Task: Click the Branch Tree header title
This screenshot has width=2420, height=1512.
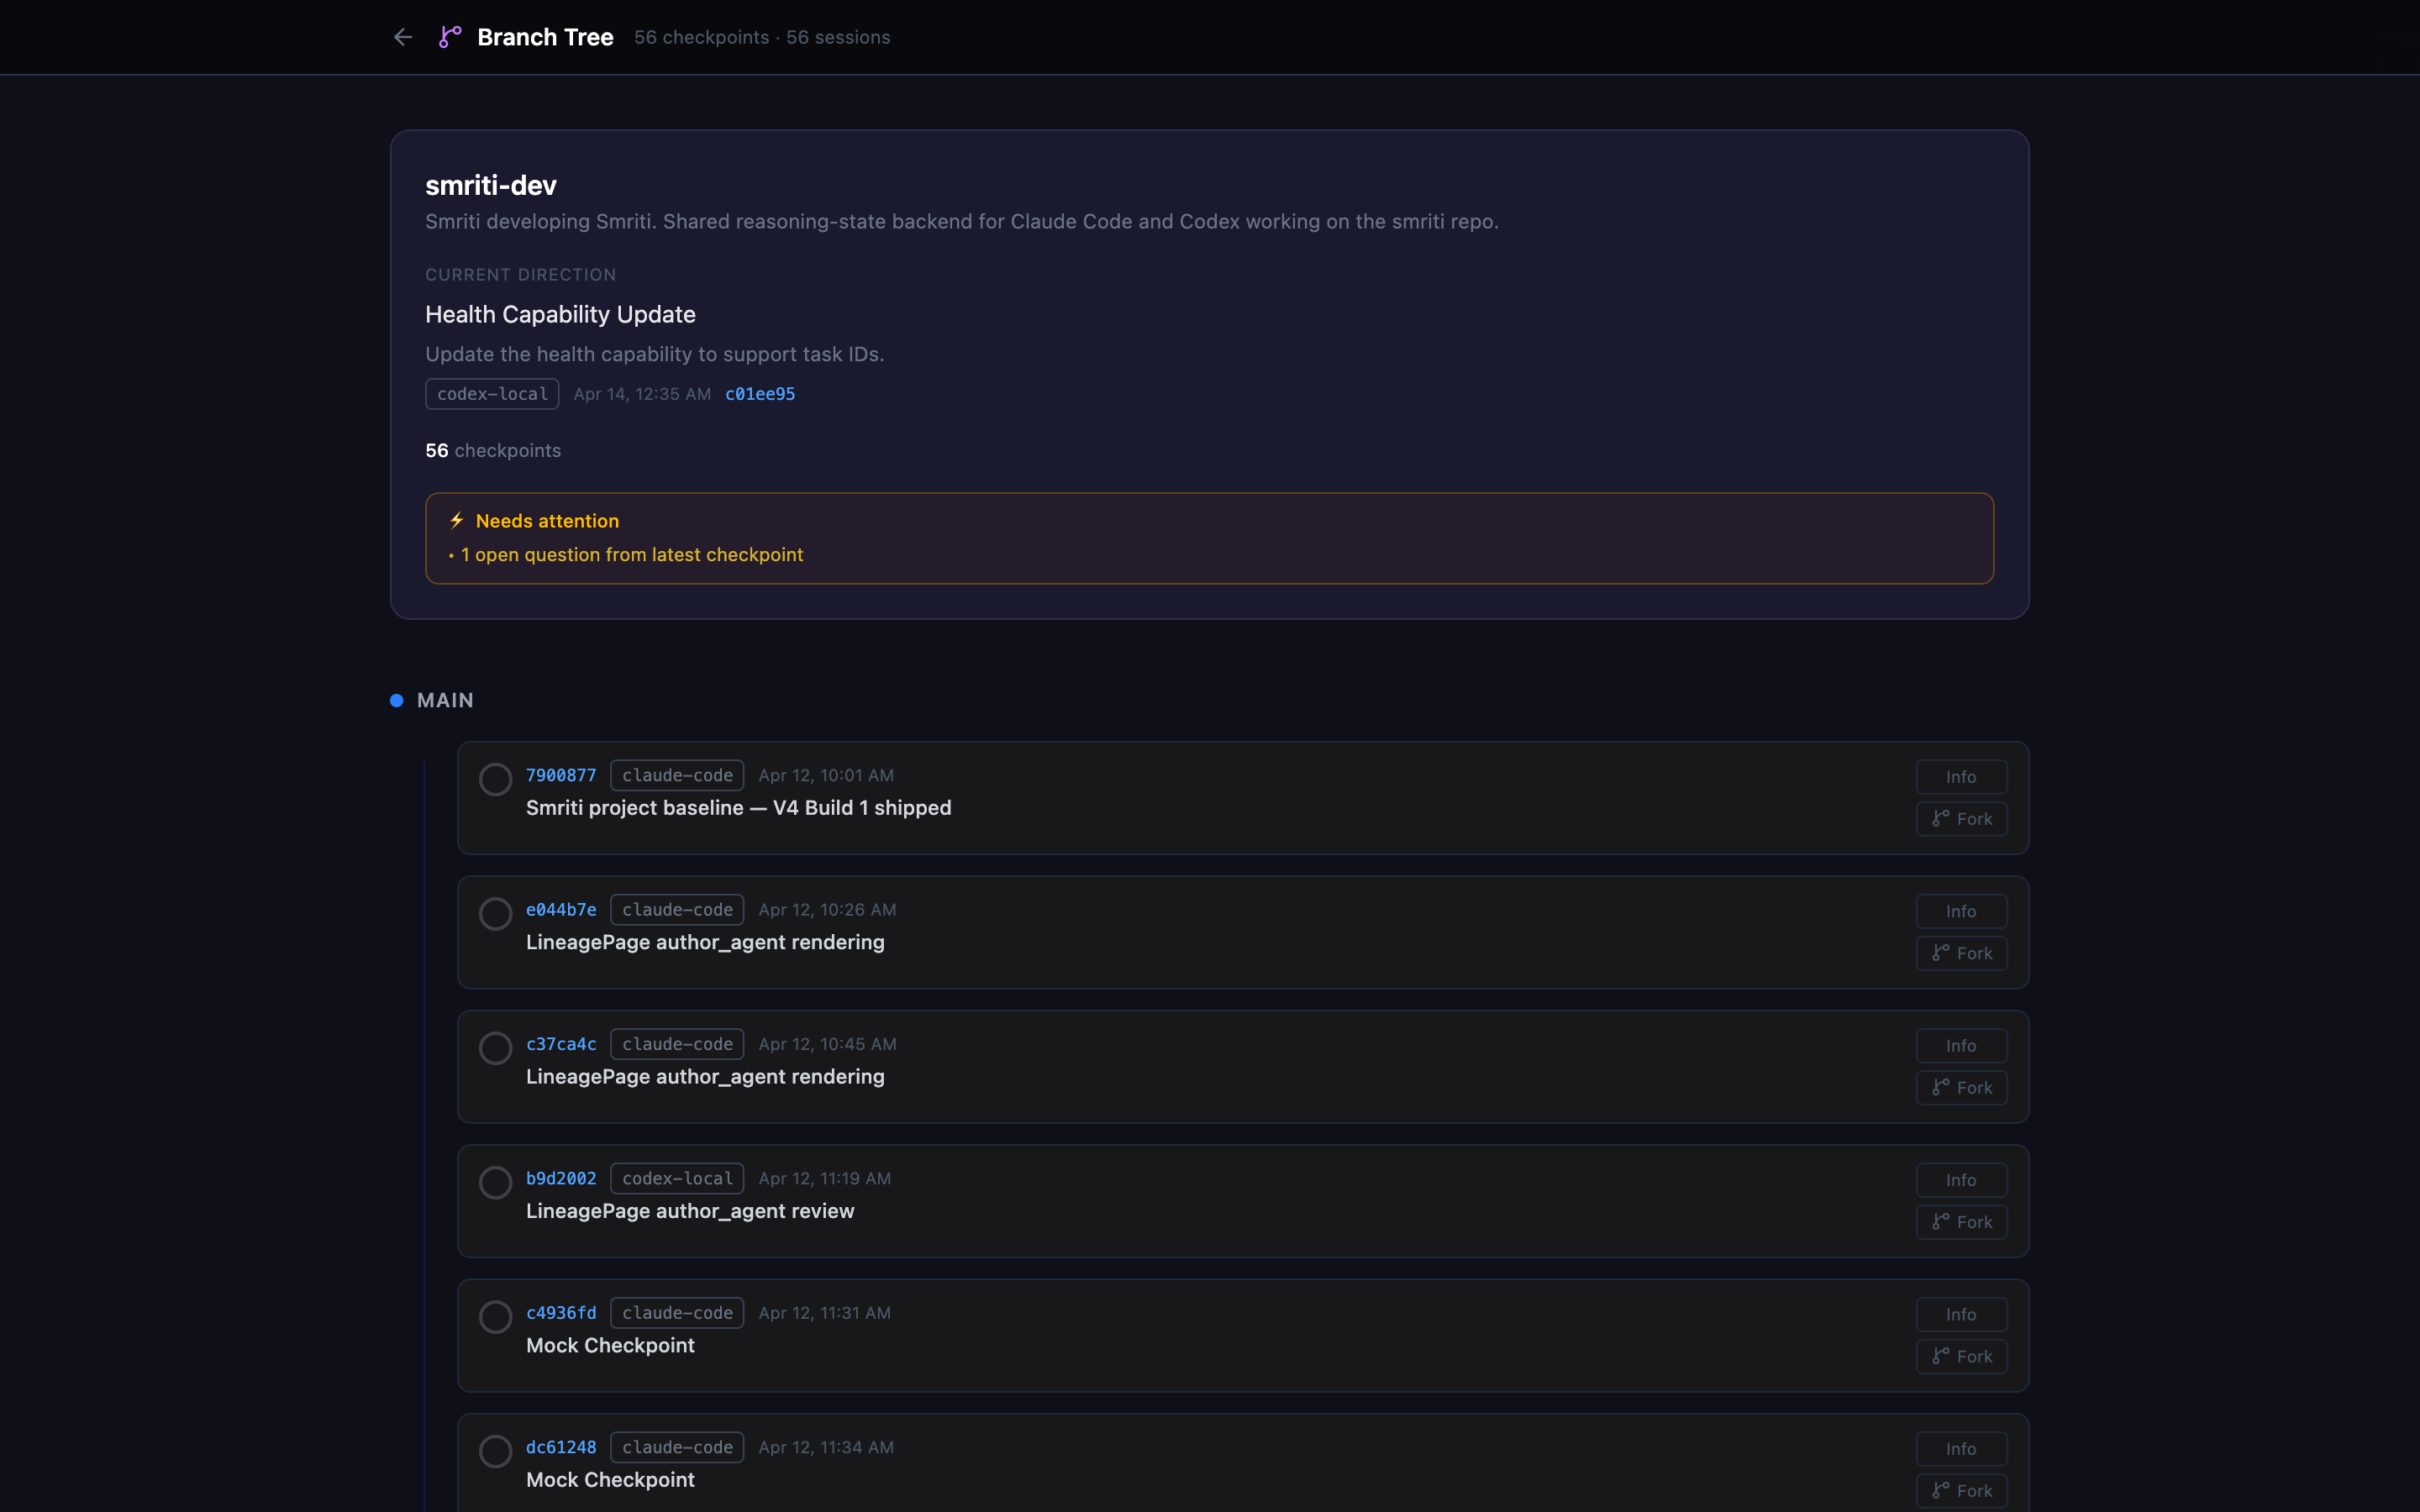Action: [x=545, y=37]
